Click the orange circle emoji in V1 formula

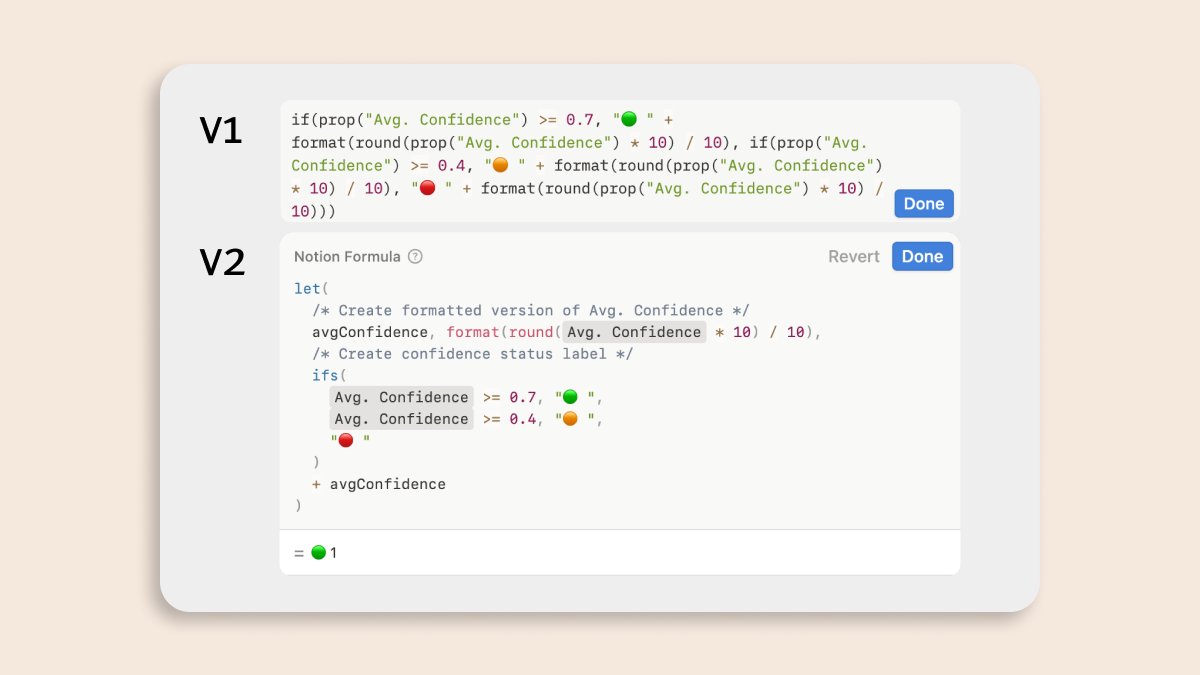pos(500,166)
